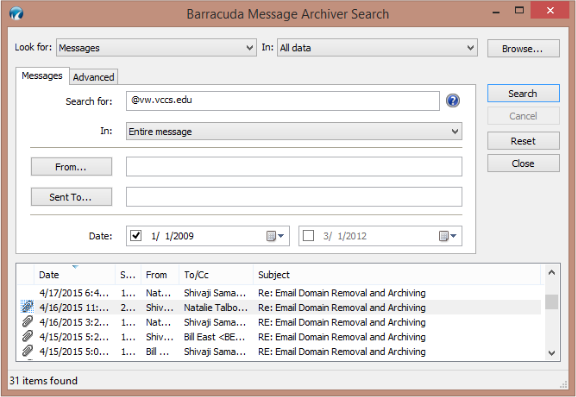The image size is (576, 397).
Task: Sort results by From column header
Action: [160, 275]
